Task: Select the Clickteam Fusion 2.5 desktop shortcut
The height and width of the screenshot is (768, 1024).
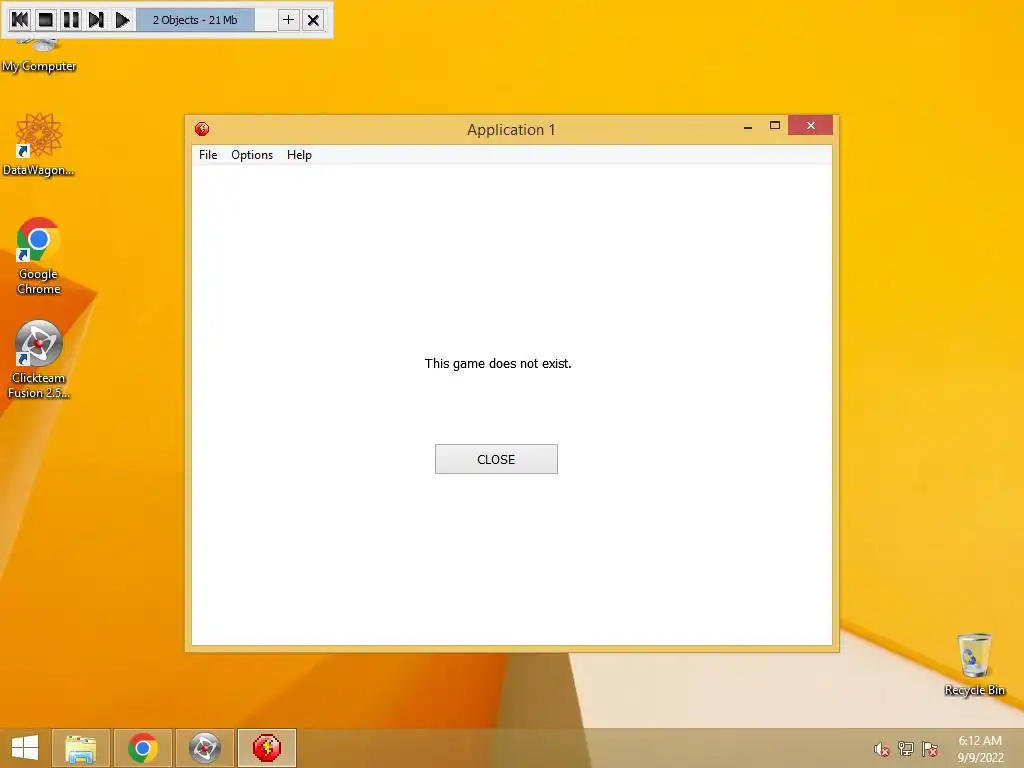Action: [39, 359]
